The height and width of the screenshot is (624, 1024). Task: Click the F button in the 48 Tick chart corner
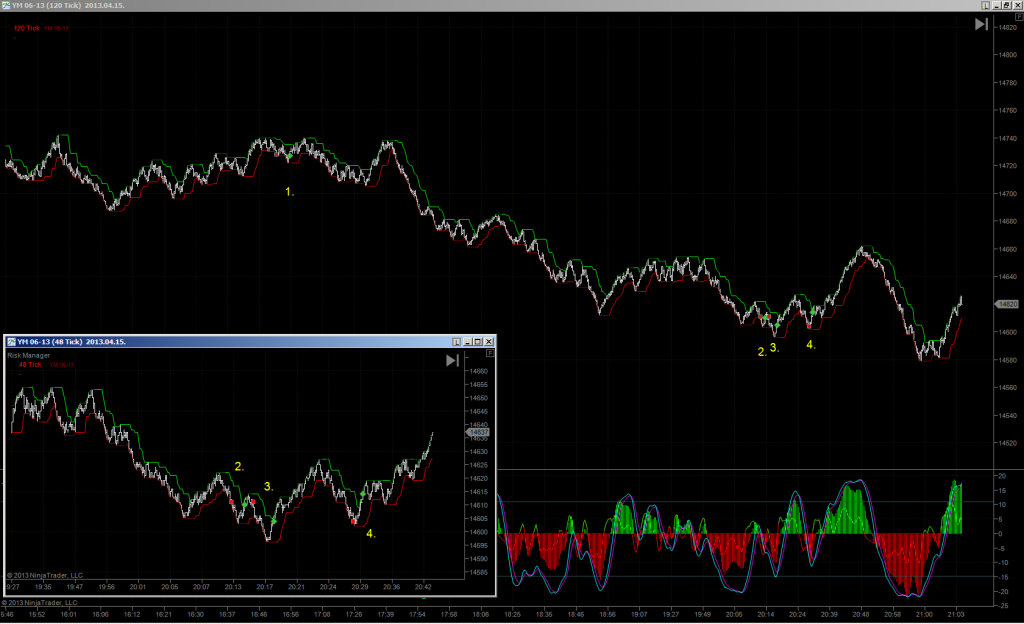pos(490,353)
